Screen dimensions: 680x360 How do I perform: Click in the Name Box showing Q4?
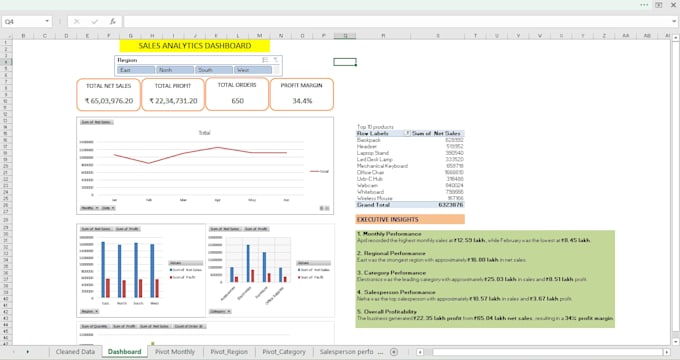pos(24,21)
